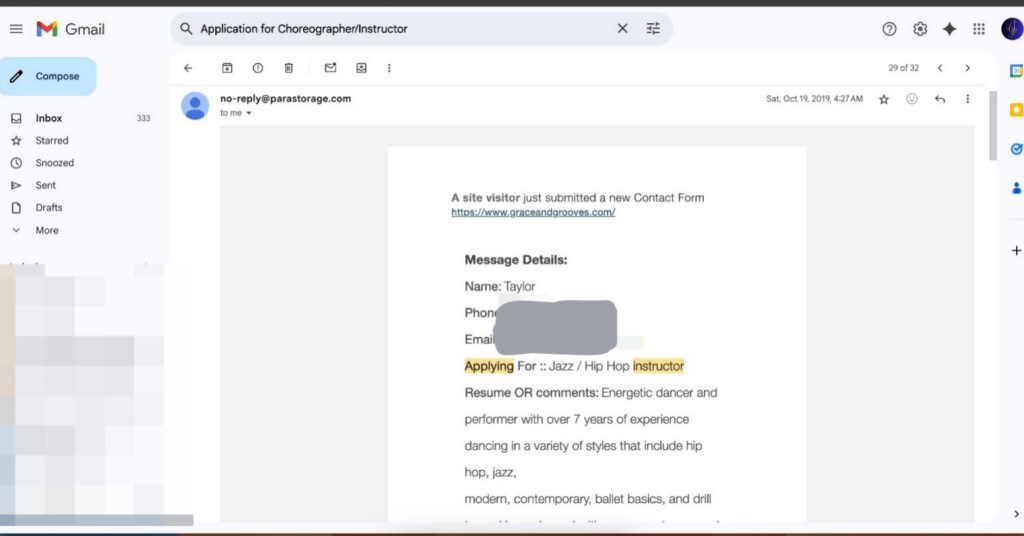Screen dimensions: 1024x536
Task: Expand More labels in sidebar
Action: (47, 230)
